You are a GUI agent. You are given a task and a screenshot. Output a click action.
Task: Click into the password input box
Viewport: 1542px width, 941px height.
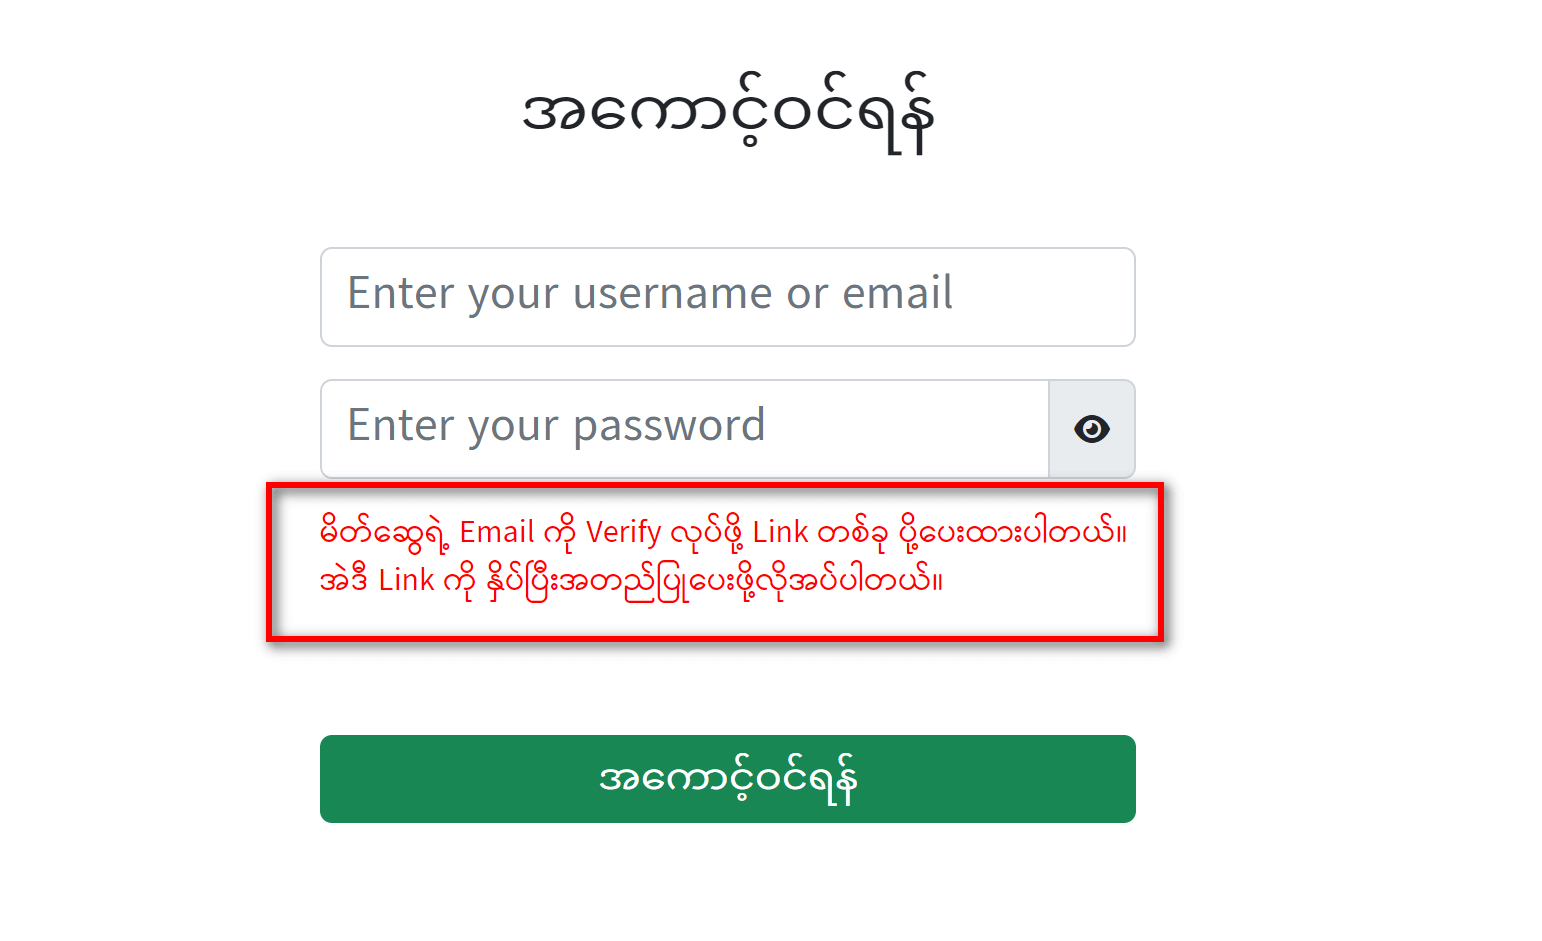pos(685,429)
